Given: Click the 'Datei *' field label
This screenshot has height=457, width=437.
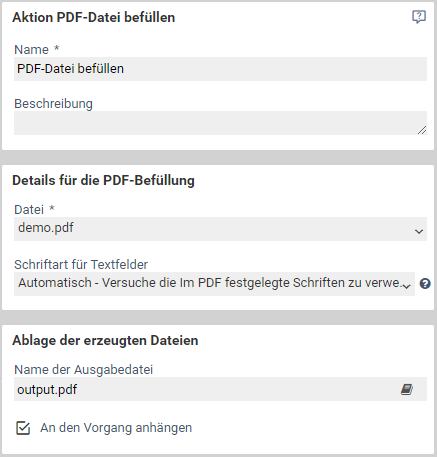Looking at the screenshot, I should (x=34, y=210).
